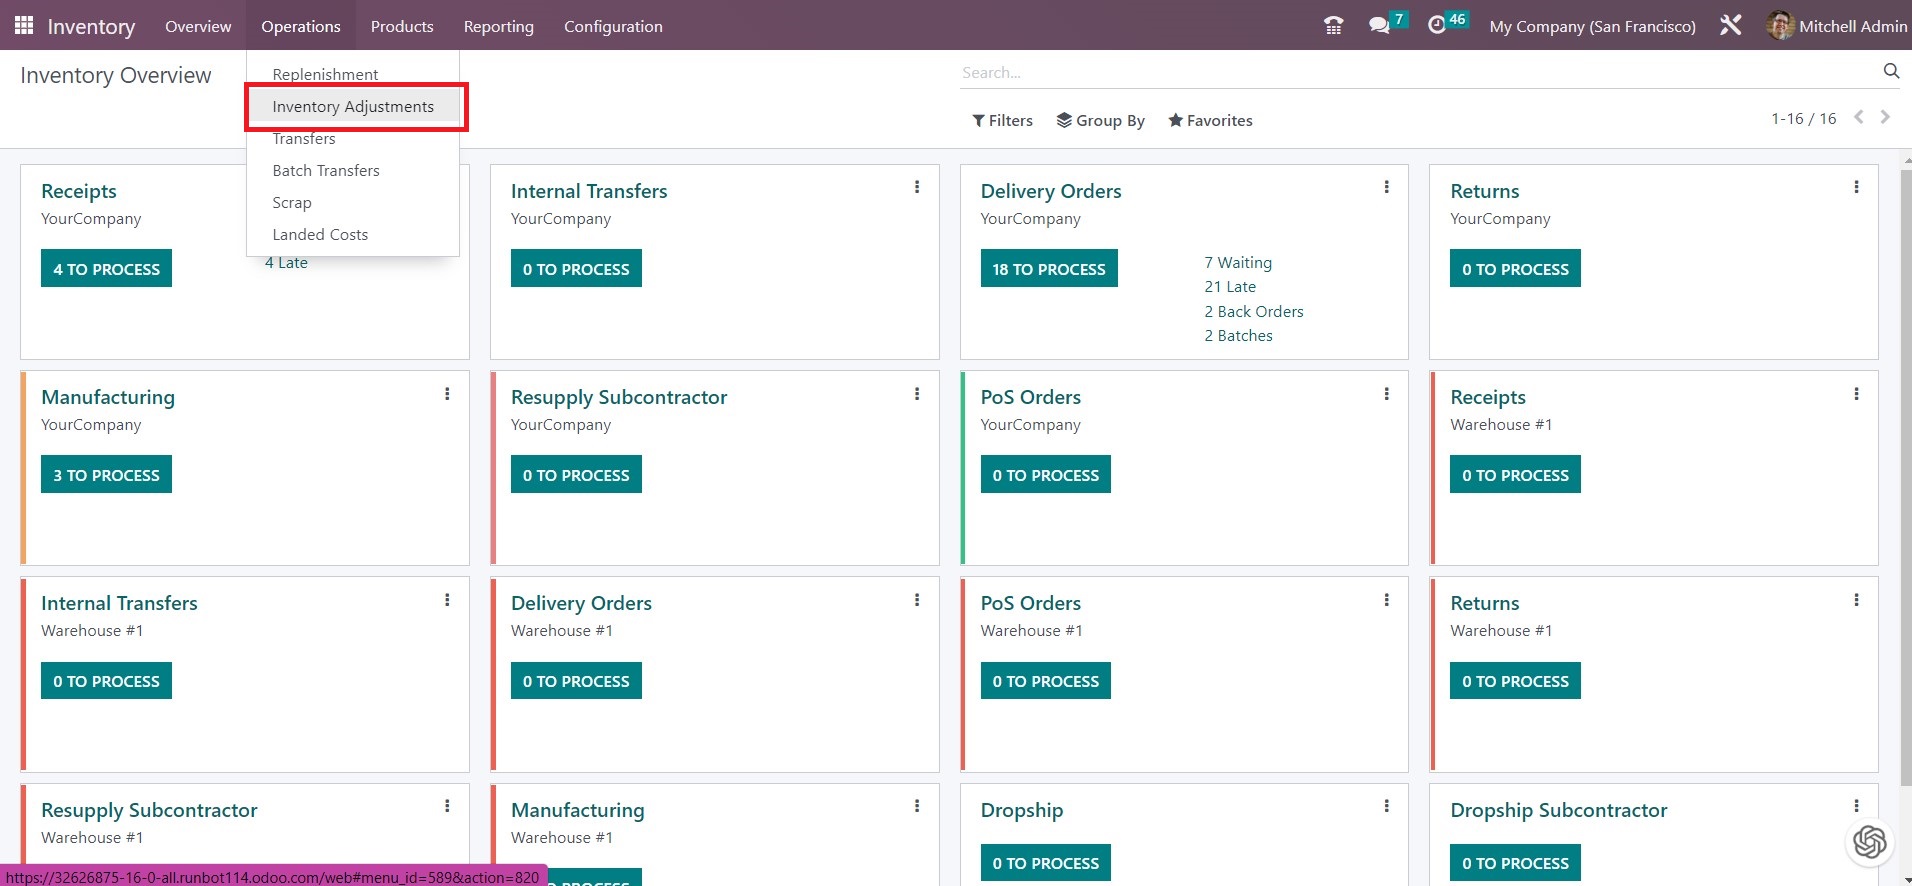Open the Products menu dropdown
The width and height of the screenshot is (1912, 886).
(402, 26)
